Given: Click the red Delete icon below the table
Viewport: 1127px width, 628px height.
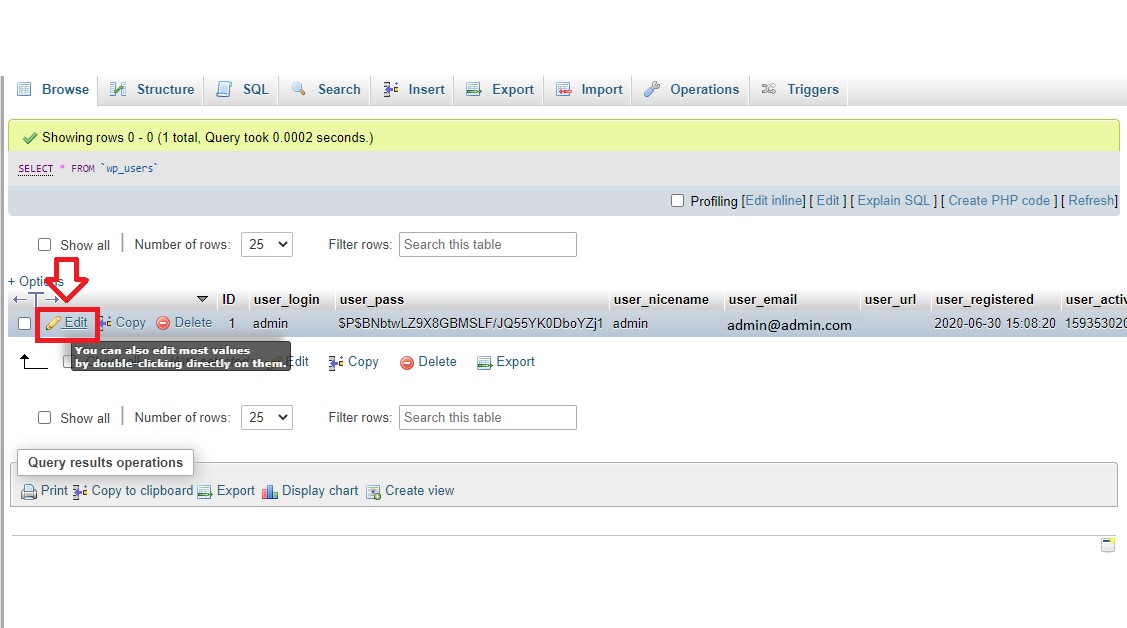Looking at the screenshot, I should [x=407, y=363].
